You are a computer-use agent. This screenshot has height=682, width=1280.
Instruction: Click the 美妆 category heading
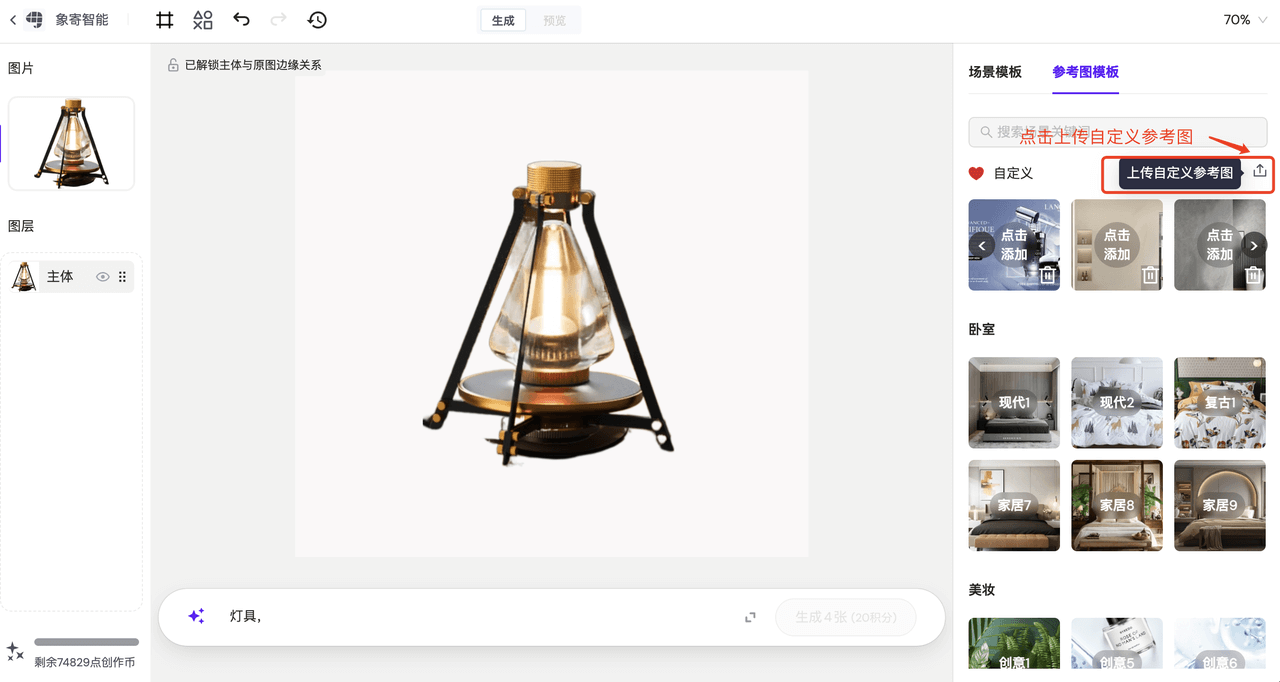click(x=982, y=590)
